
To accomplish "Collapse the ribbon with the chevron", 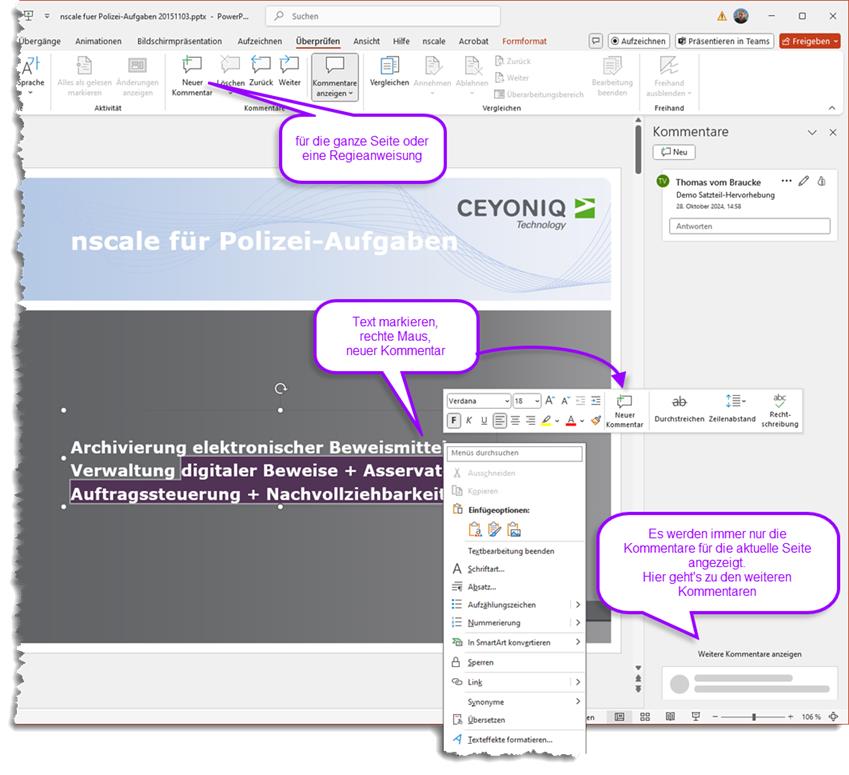I will pyautogui.click(x=832, y=108).
